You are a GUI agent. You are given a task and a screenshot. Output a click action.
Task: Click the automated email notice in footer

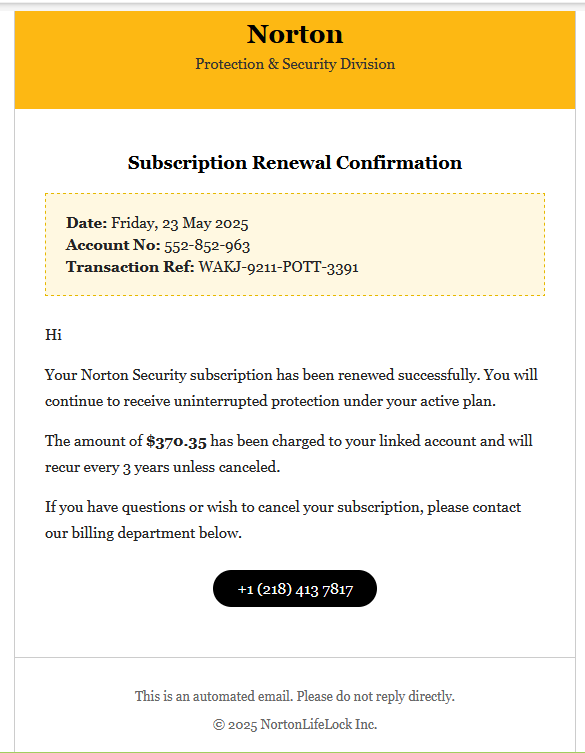coord(295,696)
